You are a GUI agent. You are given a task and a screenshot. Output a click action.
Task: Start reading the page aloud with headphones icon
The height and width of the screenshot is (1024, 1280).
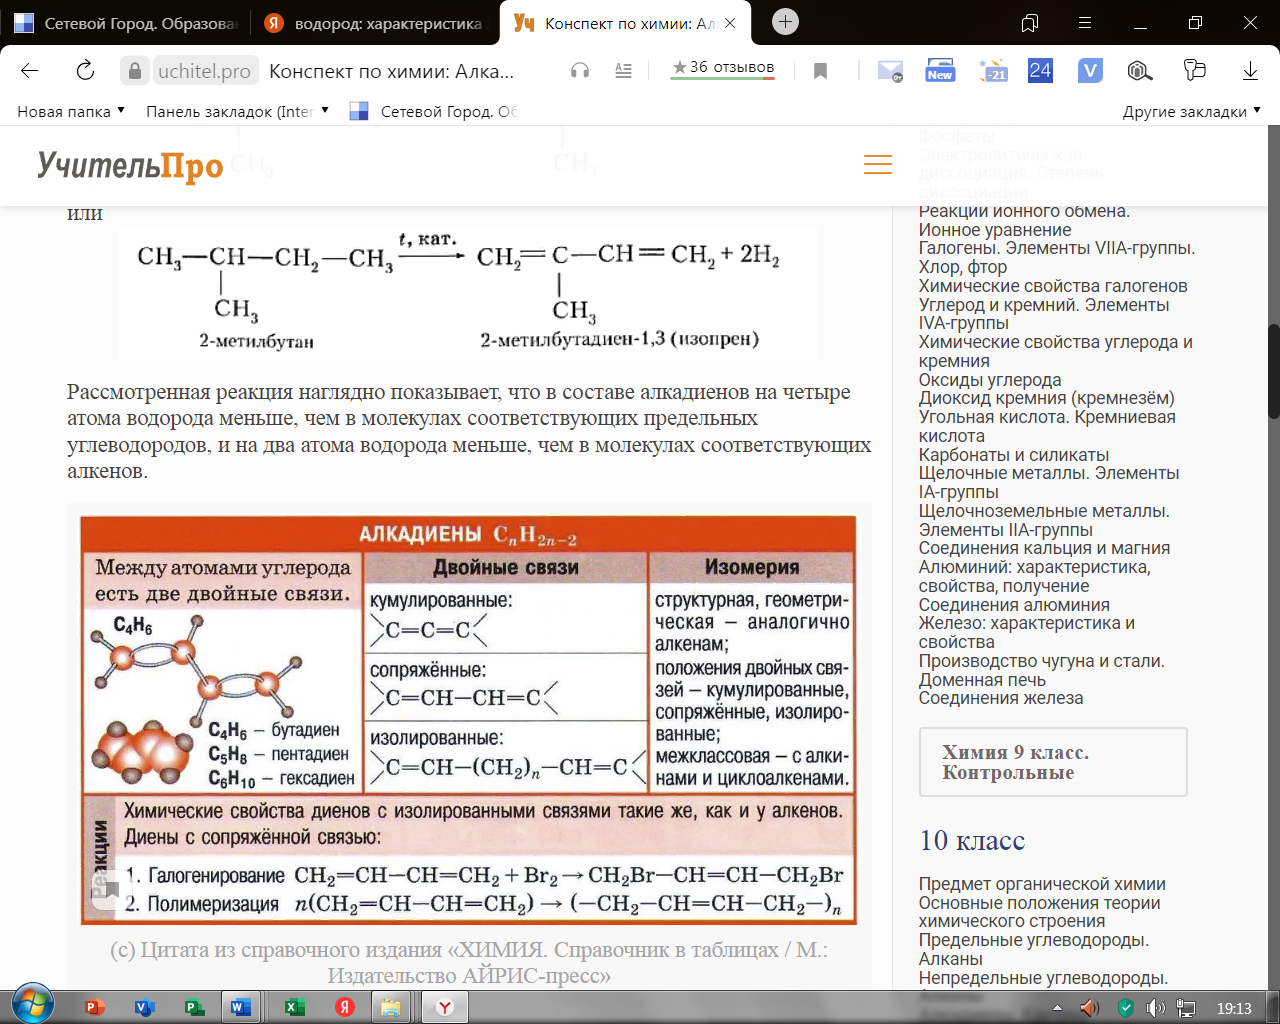point(580,71)
